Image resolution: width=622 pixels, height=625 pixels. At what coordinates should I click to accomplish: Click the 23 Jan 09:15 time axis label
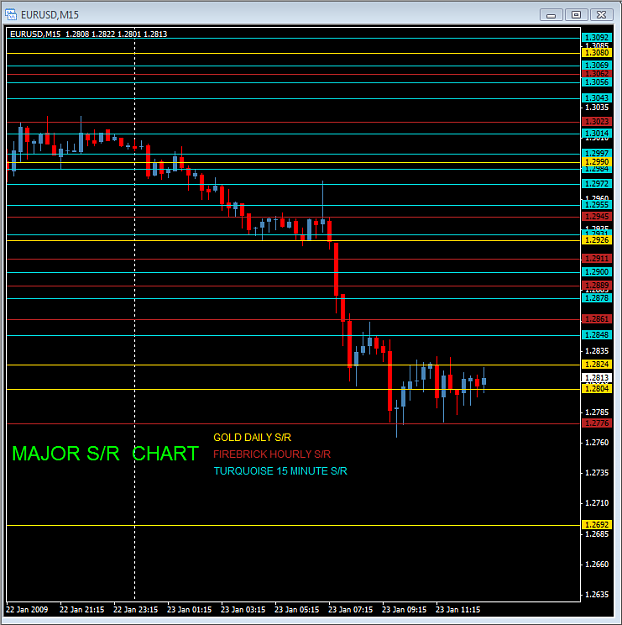click(x=404, y=610)
